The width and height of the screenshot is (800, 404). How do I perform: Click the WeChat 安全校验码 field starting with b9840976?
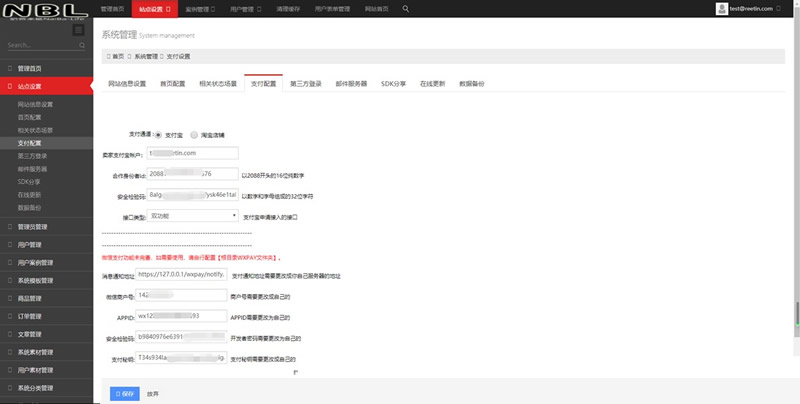[181, 337]
